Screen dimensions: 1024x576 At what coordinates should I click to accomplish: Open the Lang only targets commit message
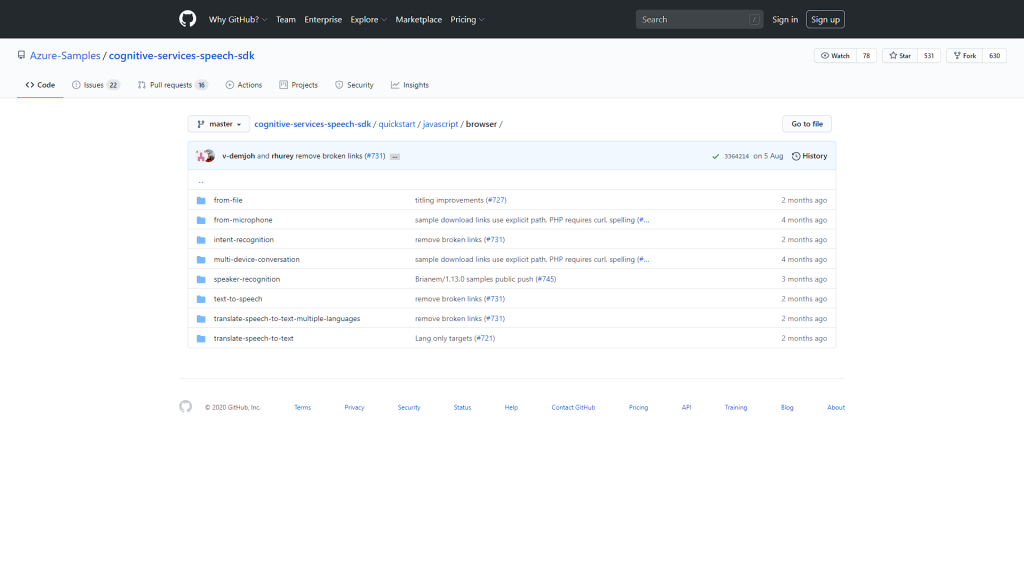click(x=443, y=338)
